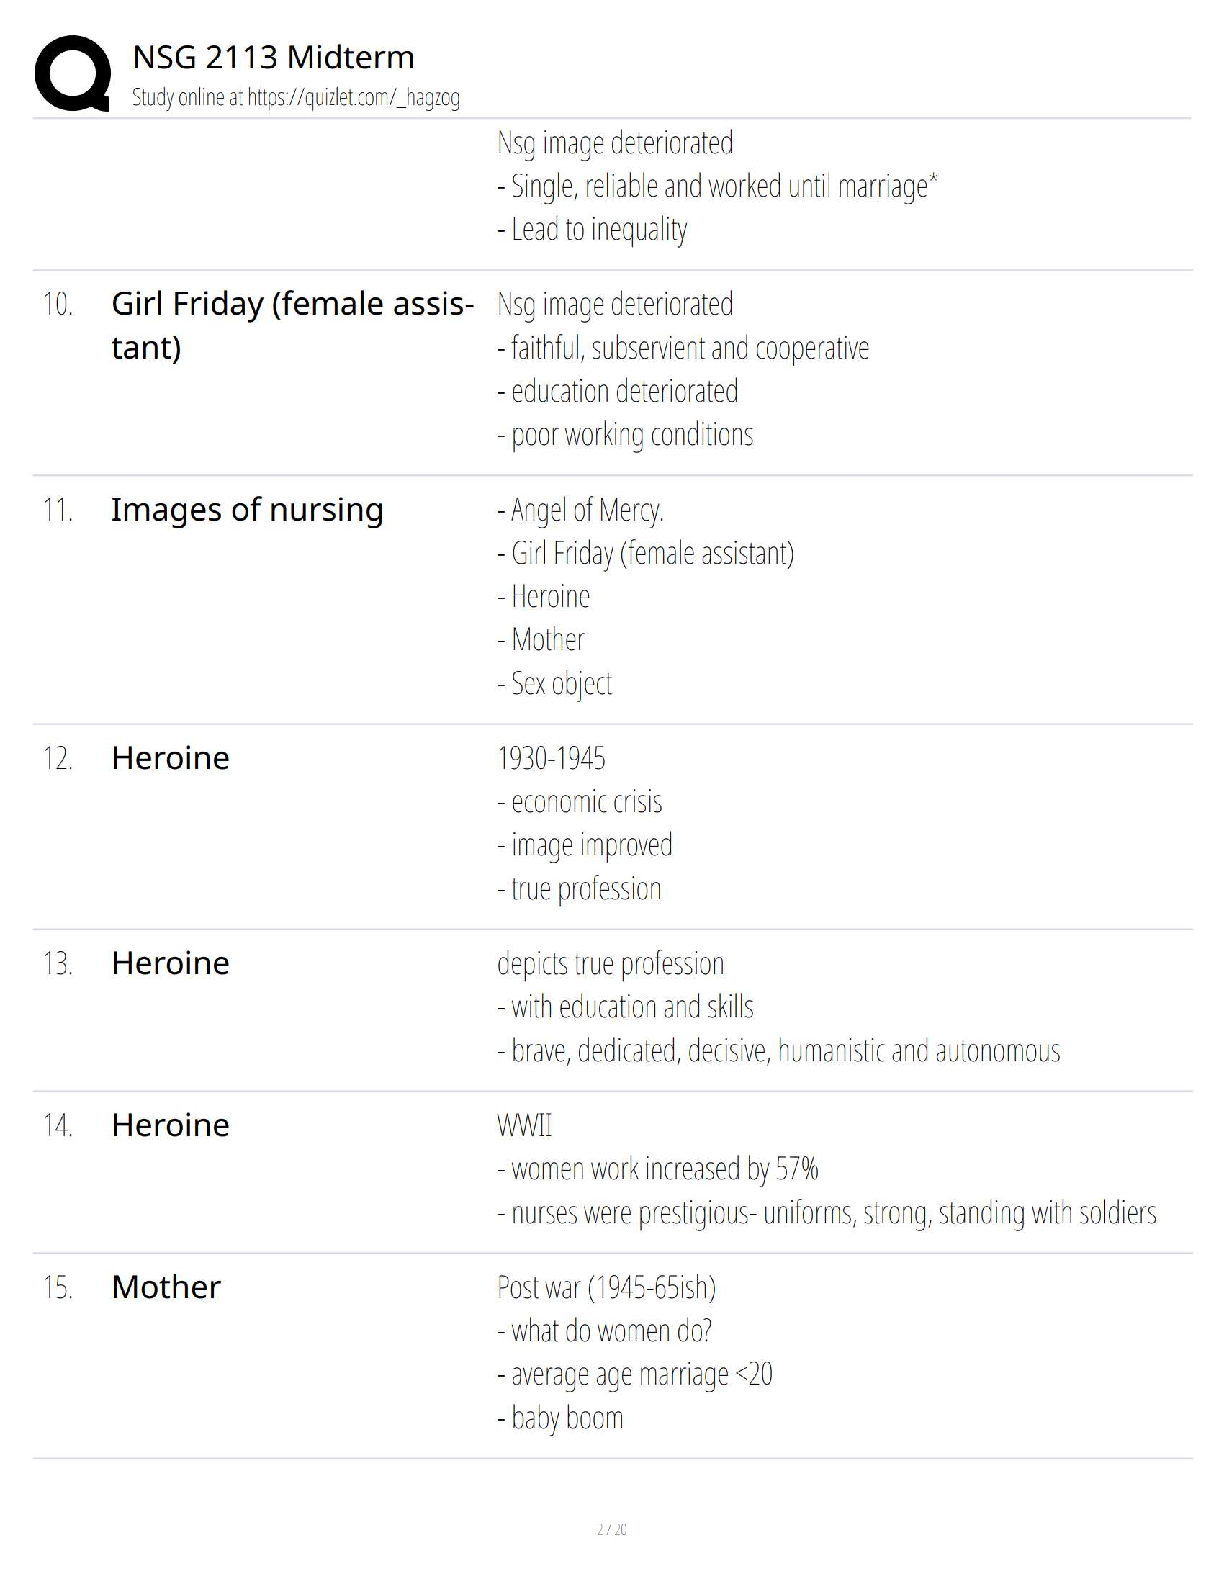Viewport: 1224px width, 1584px height.
Task: Click the Heroine term numbered 12
Action: 170,758
